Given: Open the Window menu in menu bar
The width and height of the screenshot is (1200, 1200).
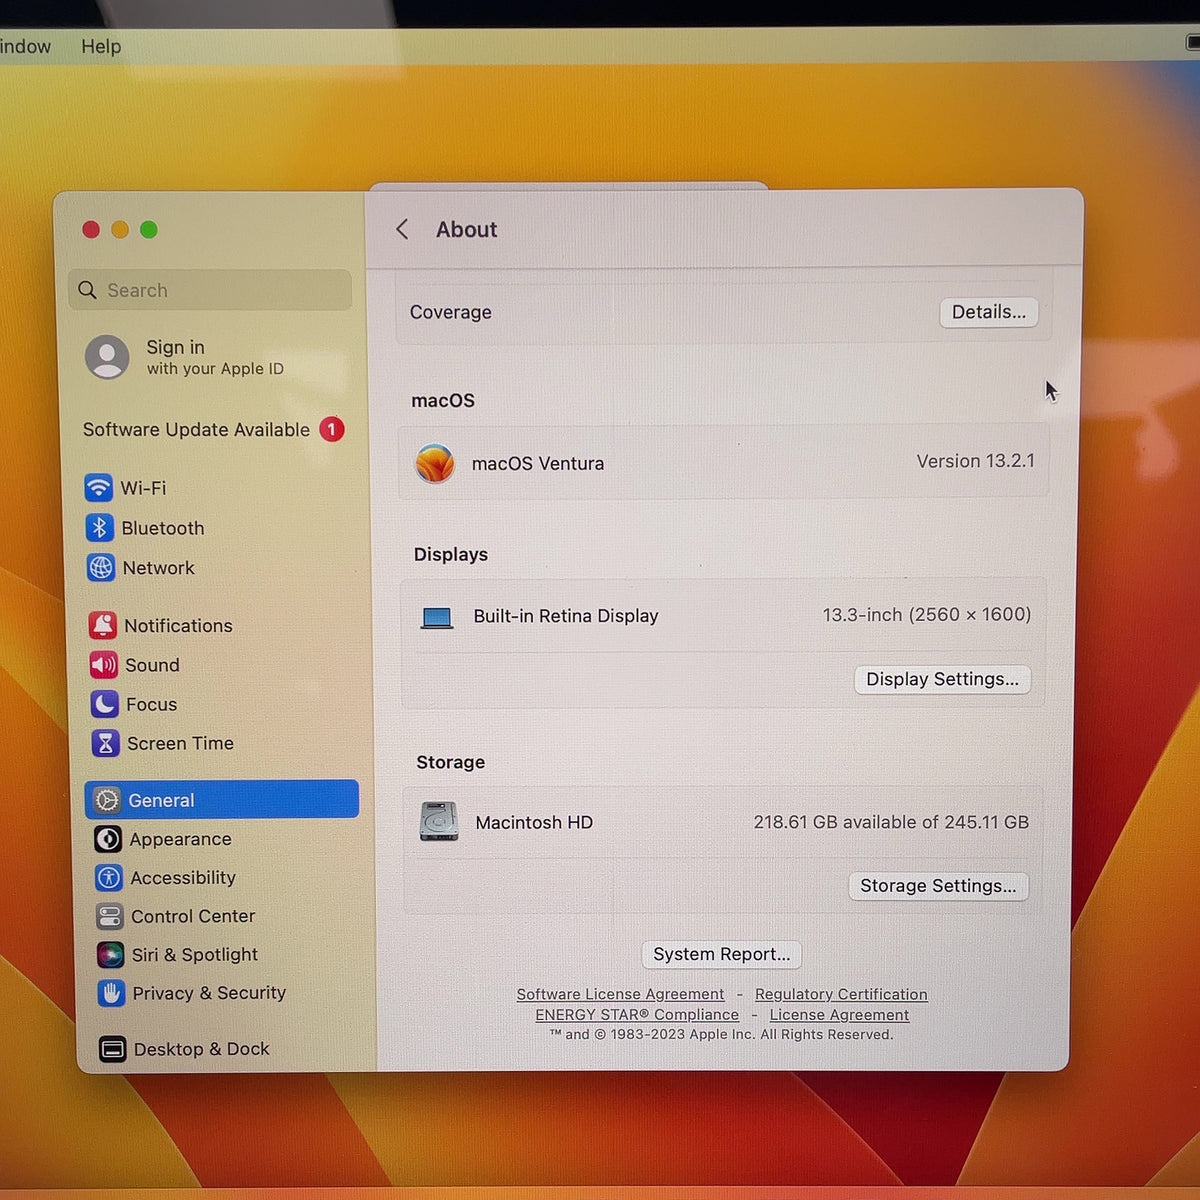Looking at the screenshot, I should pyautogui.click(x=25, y=46).
